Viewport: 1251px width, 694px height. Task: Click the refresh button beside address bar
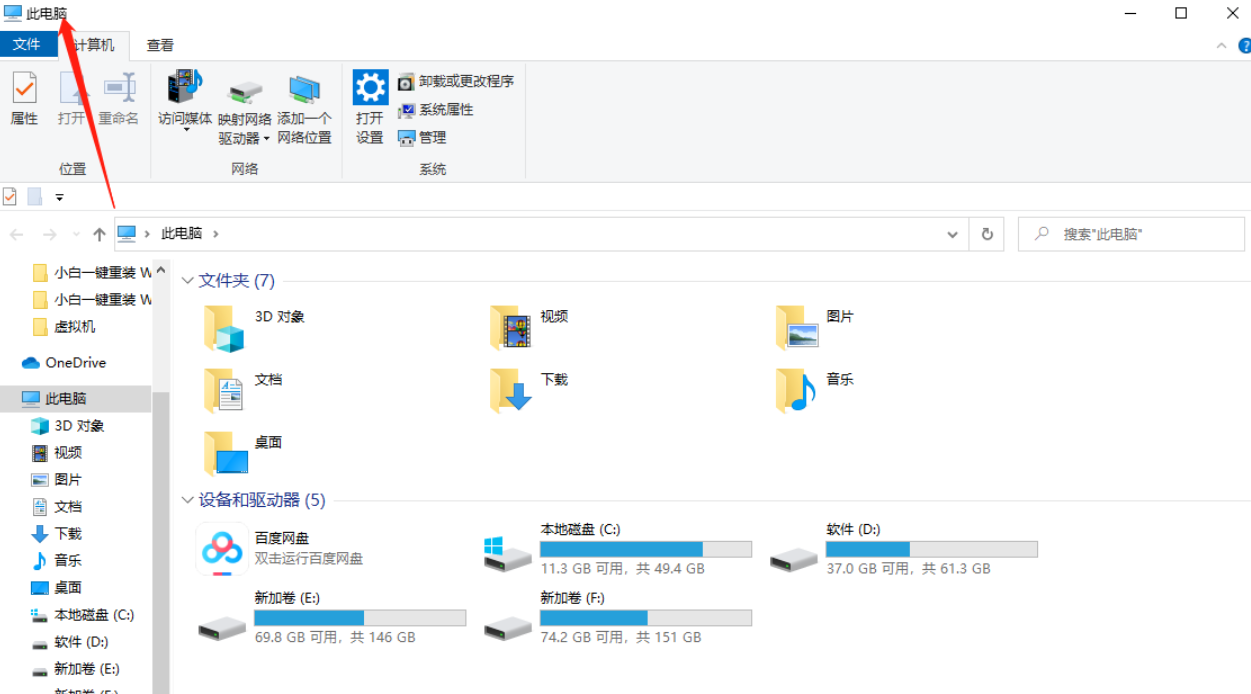coord(987,234)
